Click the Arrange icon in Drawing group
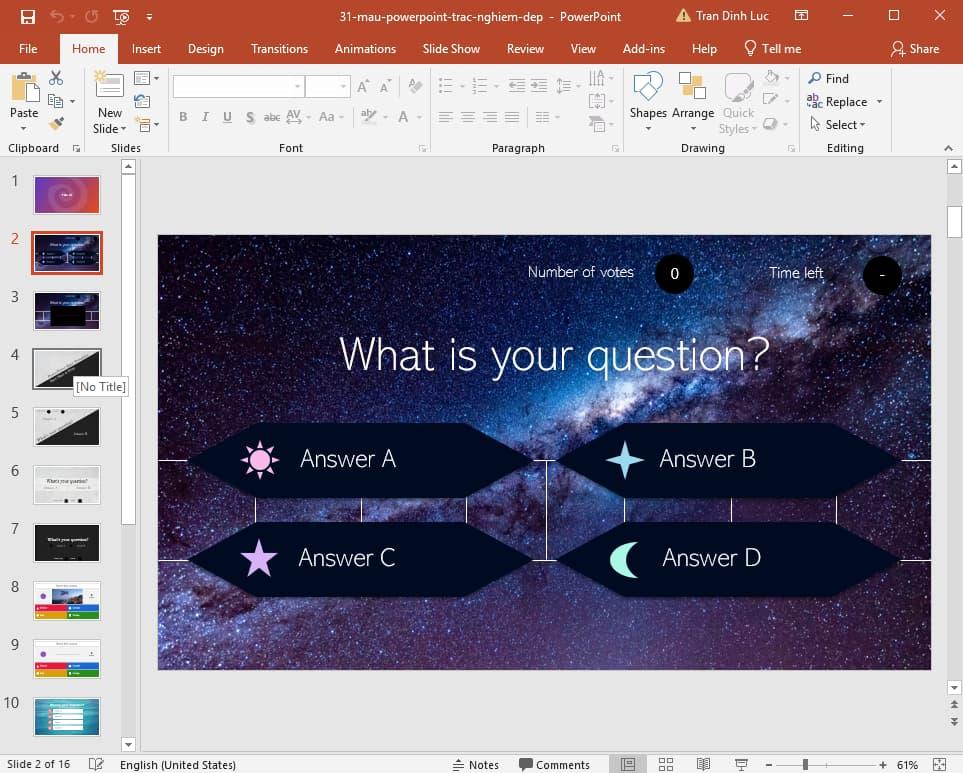The image size is (963, 773). pyautogui.click(x=693, y=95)
